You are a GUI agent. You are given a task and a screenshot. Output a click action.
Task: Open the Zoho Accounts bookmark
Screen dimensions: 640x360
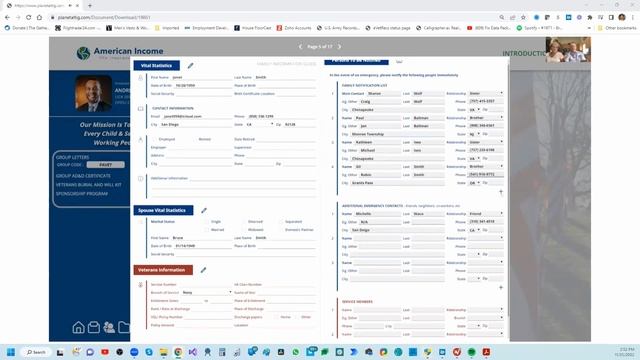[x=294, y=28]
